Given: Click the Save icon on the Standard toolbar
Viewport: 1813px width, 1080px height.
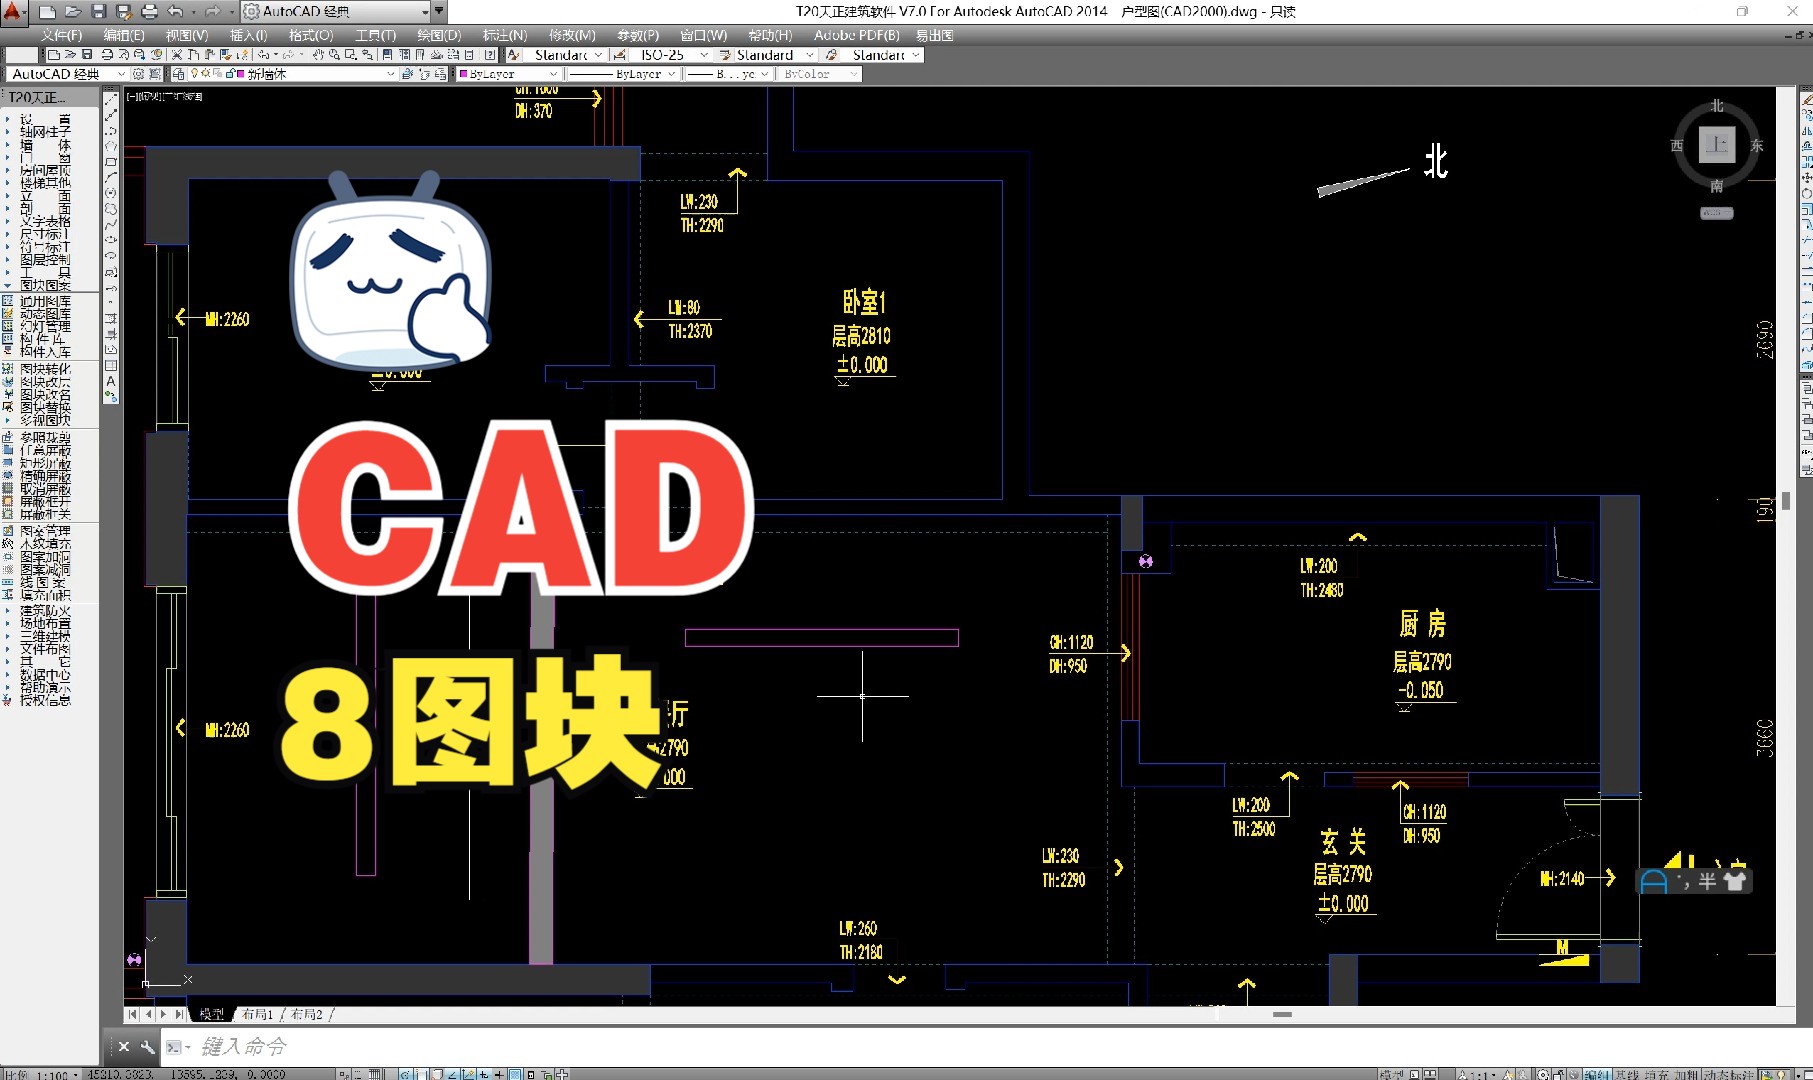Looking at the screenshot, I should [x=86, y=55].
